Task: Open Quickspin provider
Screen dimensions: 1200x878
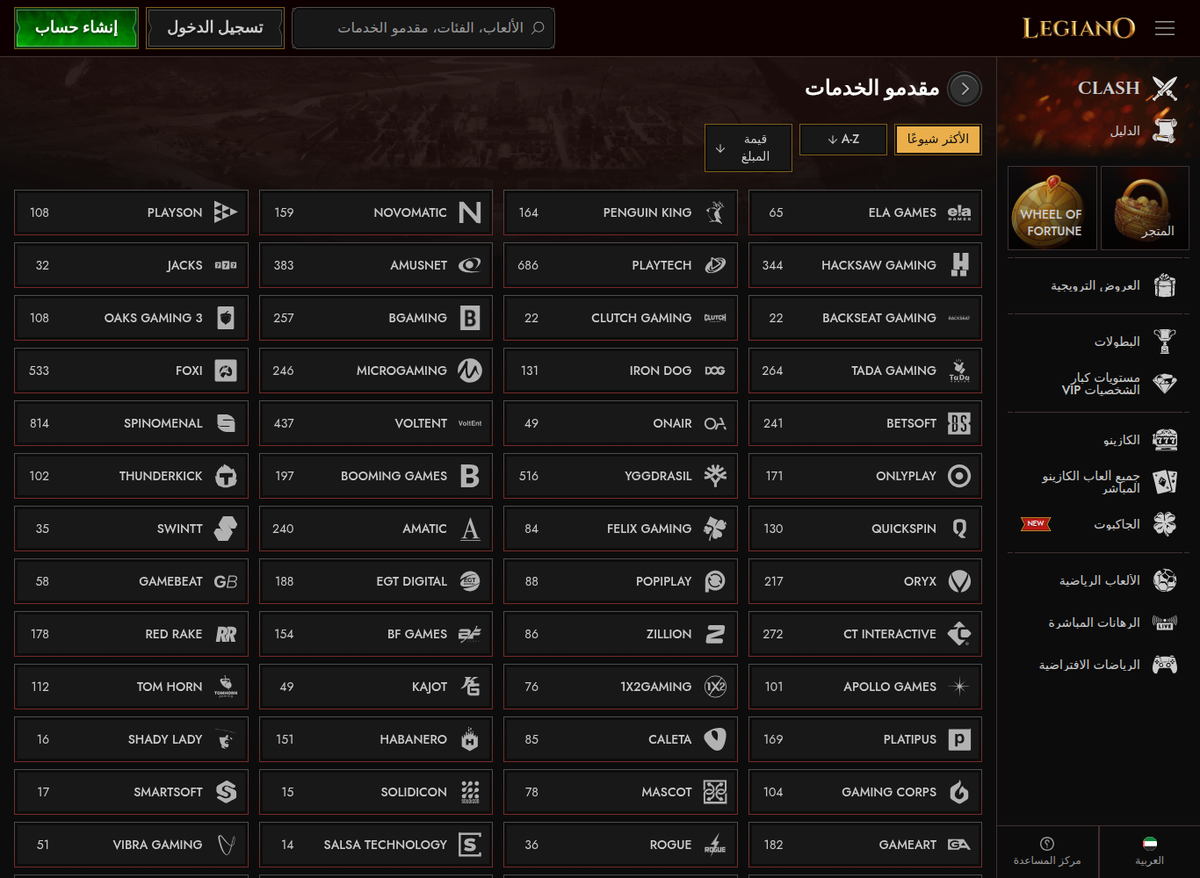Action: 865,529
